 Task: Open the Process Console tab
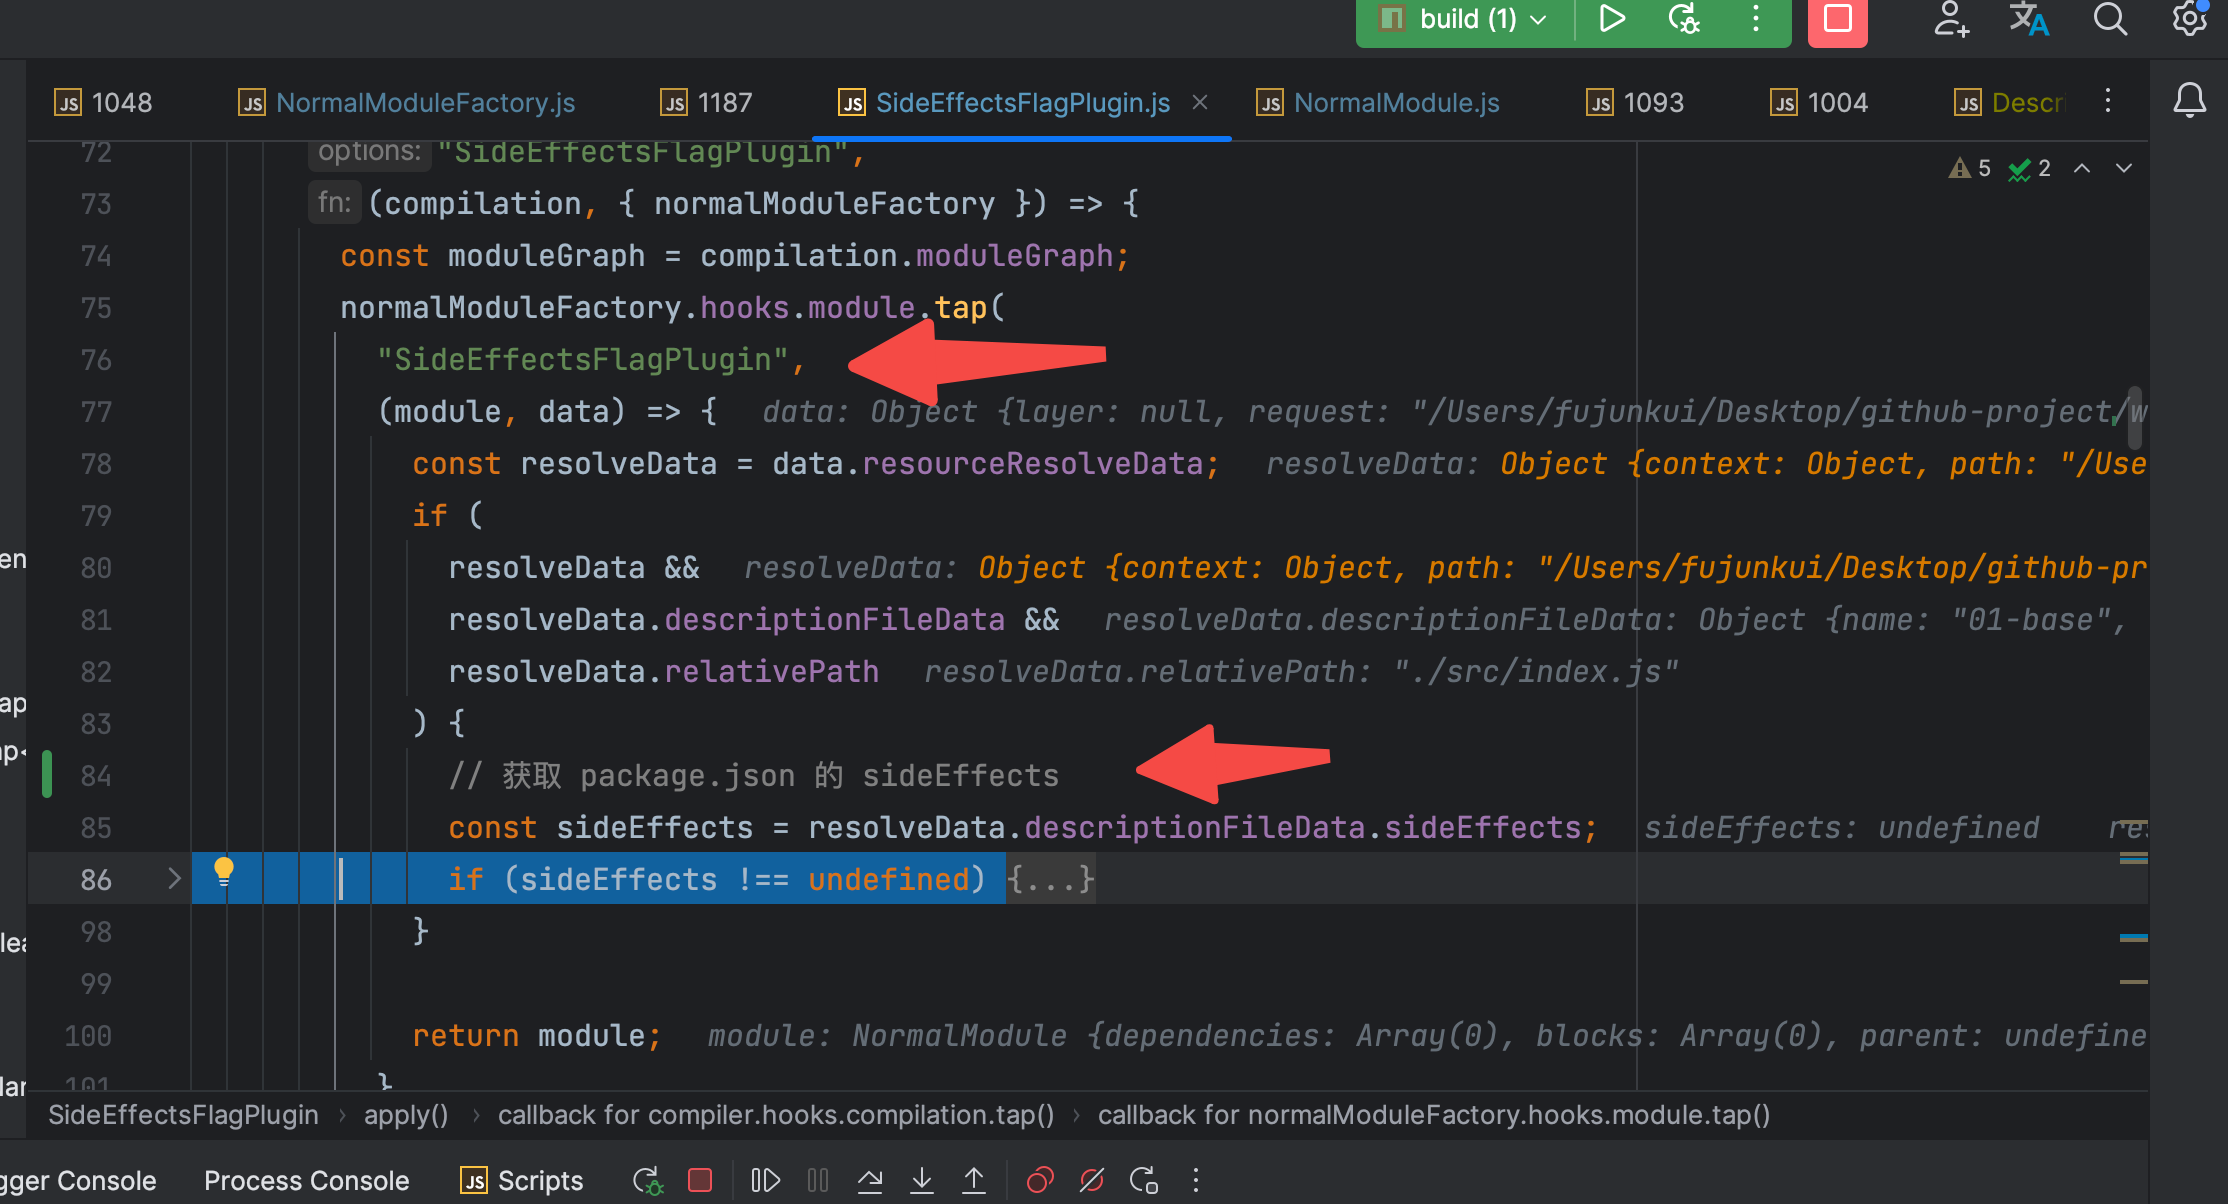coord(306,1181)
